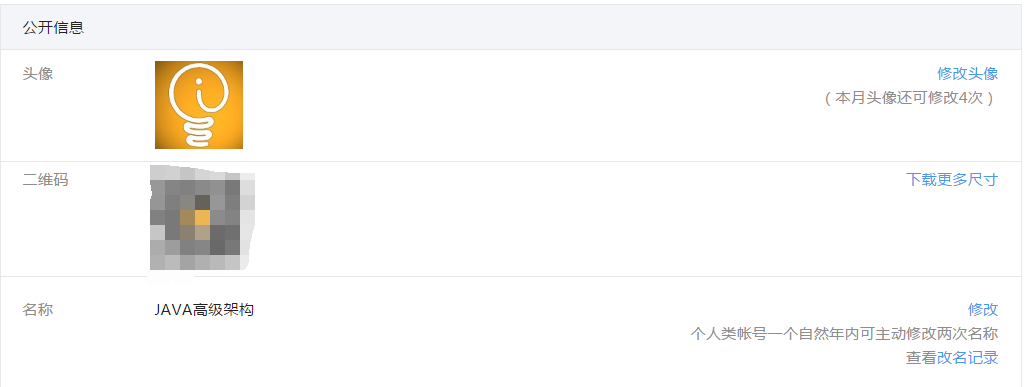The image size is (1027, 387).
Task: View the 改名记录 link
Action: 967,358
